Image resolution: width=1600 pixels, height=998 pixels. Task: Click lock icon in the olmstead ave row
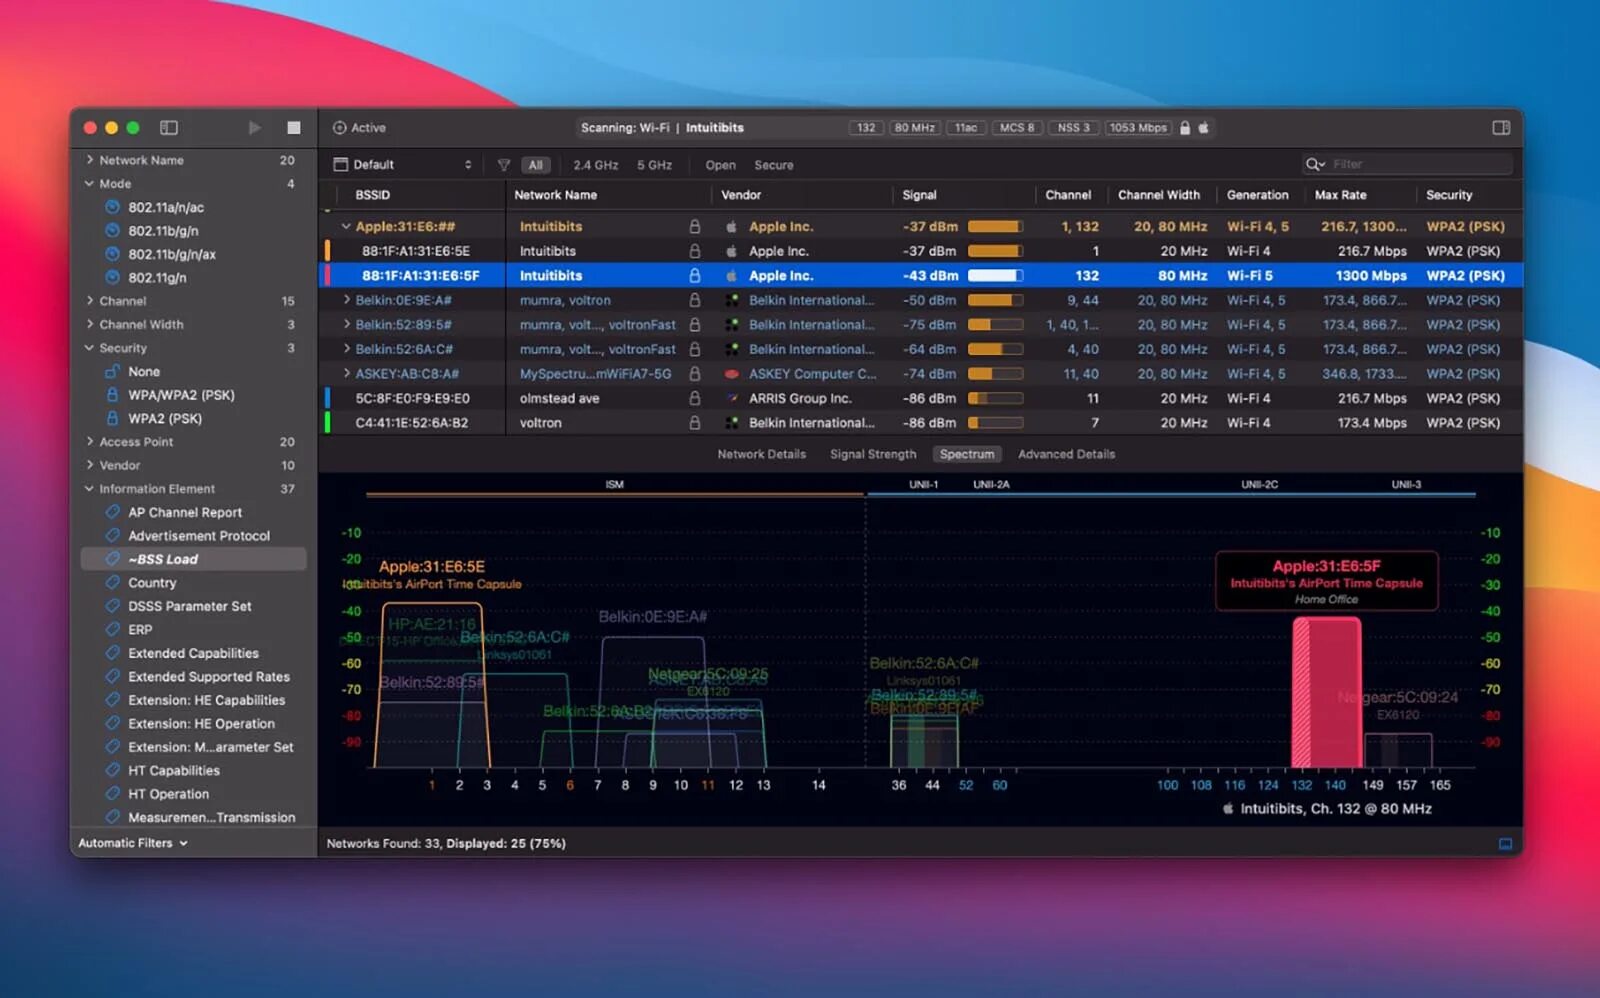(694, 398)
